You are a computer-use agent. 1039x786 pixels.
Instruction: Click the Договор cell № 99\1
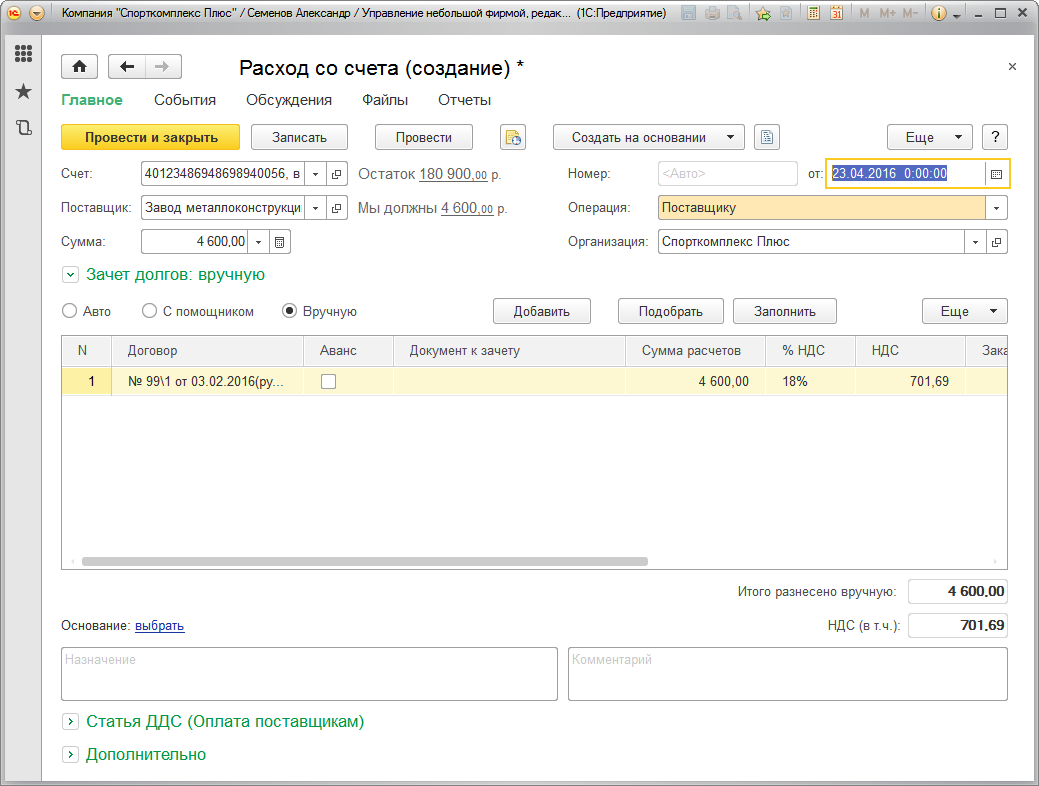pos(207,381)
